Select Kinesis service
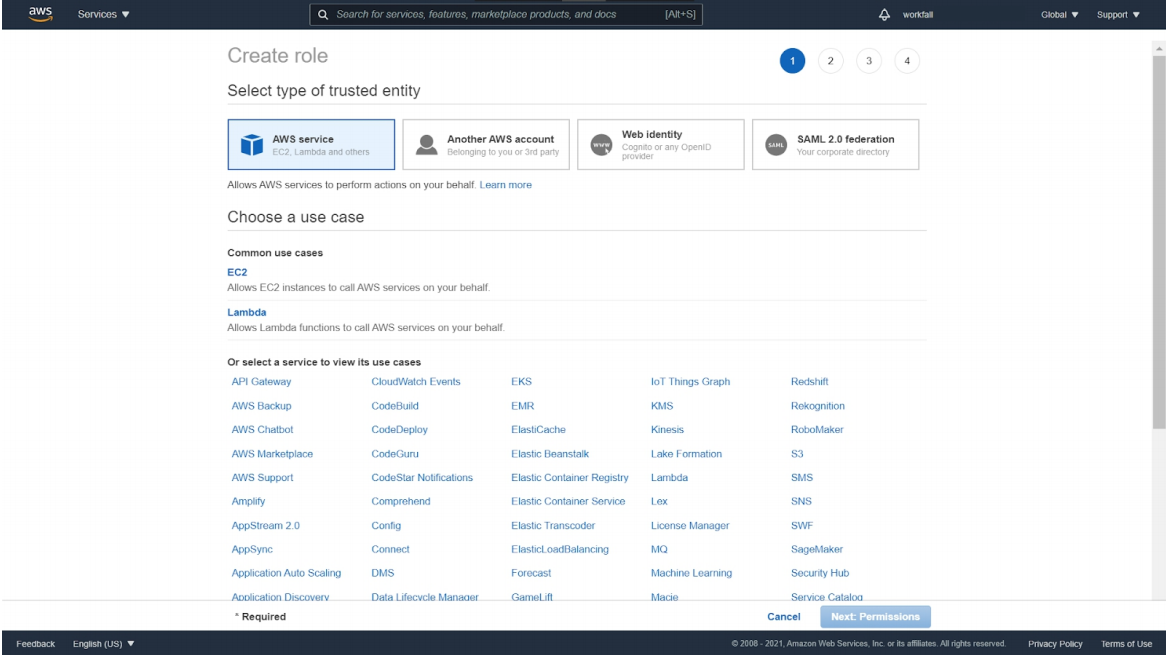This screenshot has width=1166, height=655. 667,430
